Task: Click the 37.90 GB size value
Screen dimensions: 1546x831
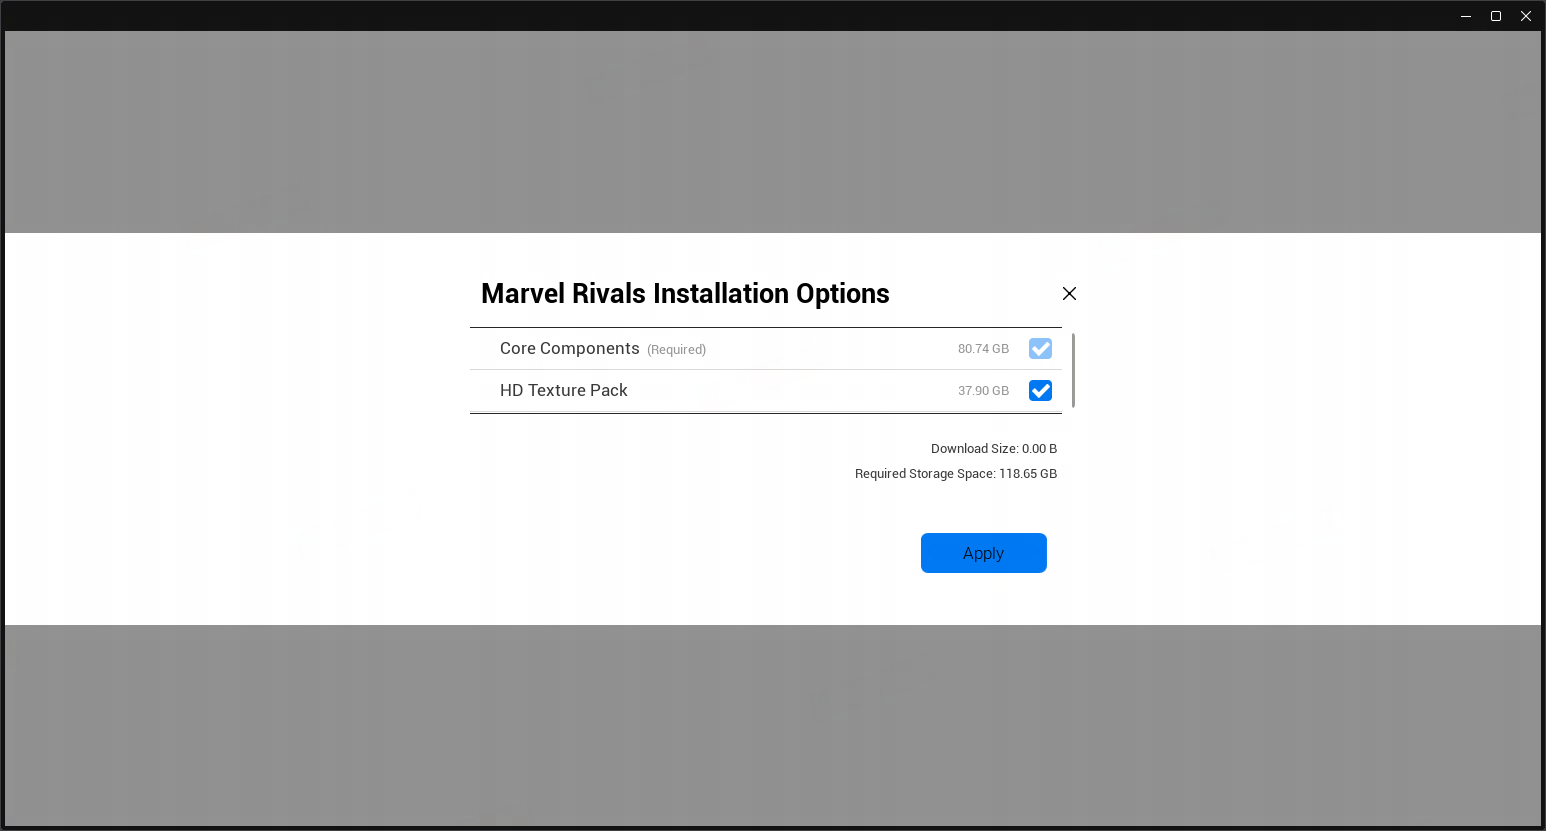Action: [983, 391]
